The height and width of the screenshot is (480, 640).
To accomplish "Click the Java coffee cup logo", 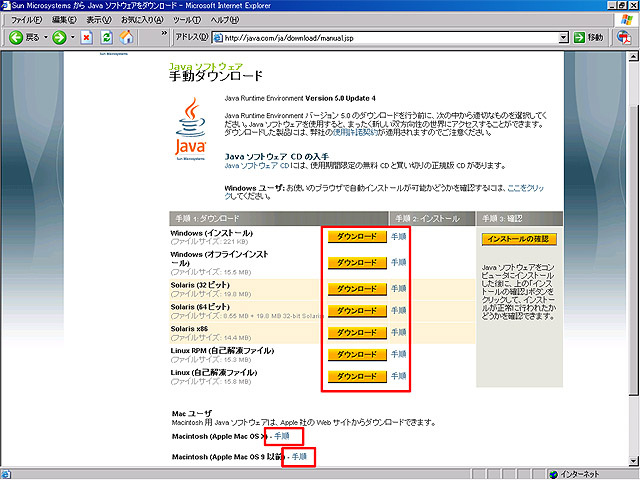I will pyautogui.click(x=191, y=129).
